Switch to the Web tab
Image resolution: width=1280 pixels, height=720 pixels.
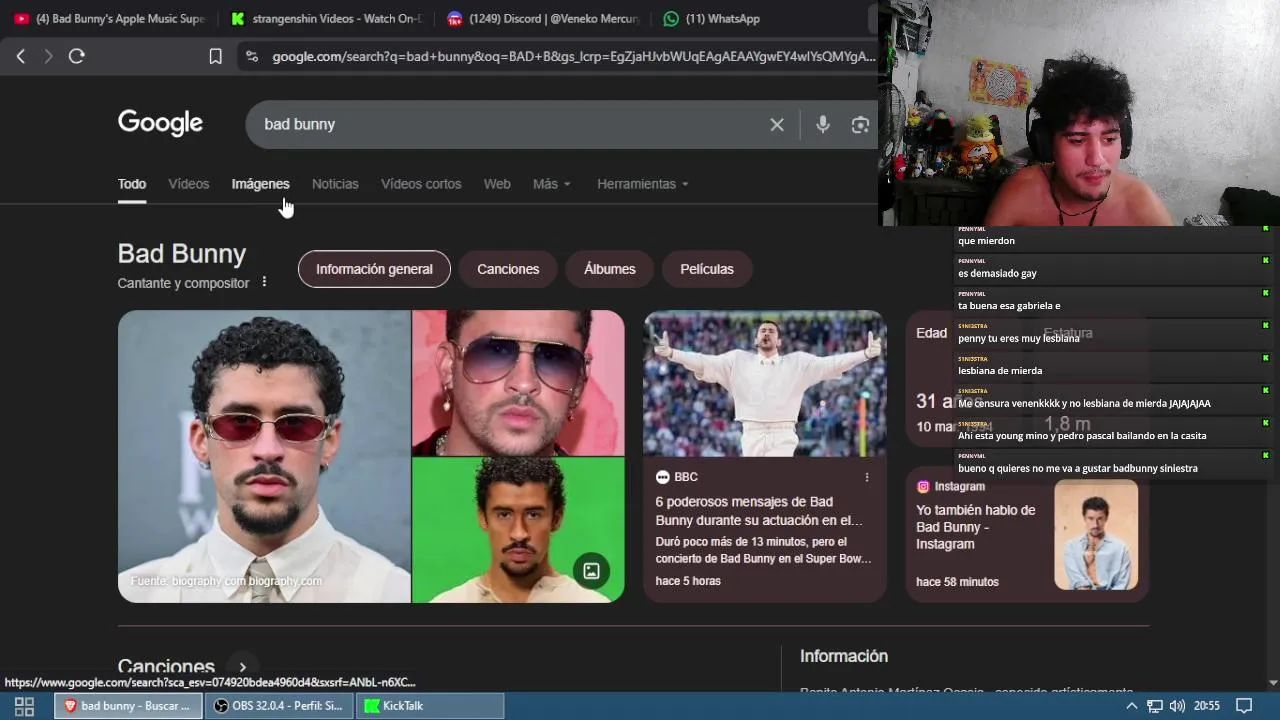coord(497,184)
